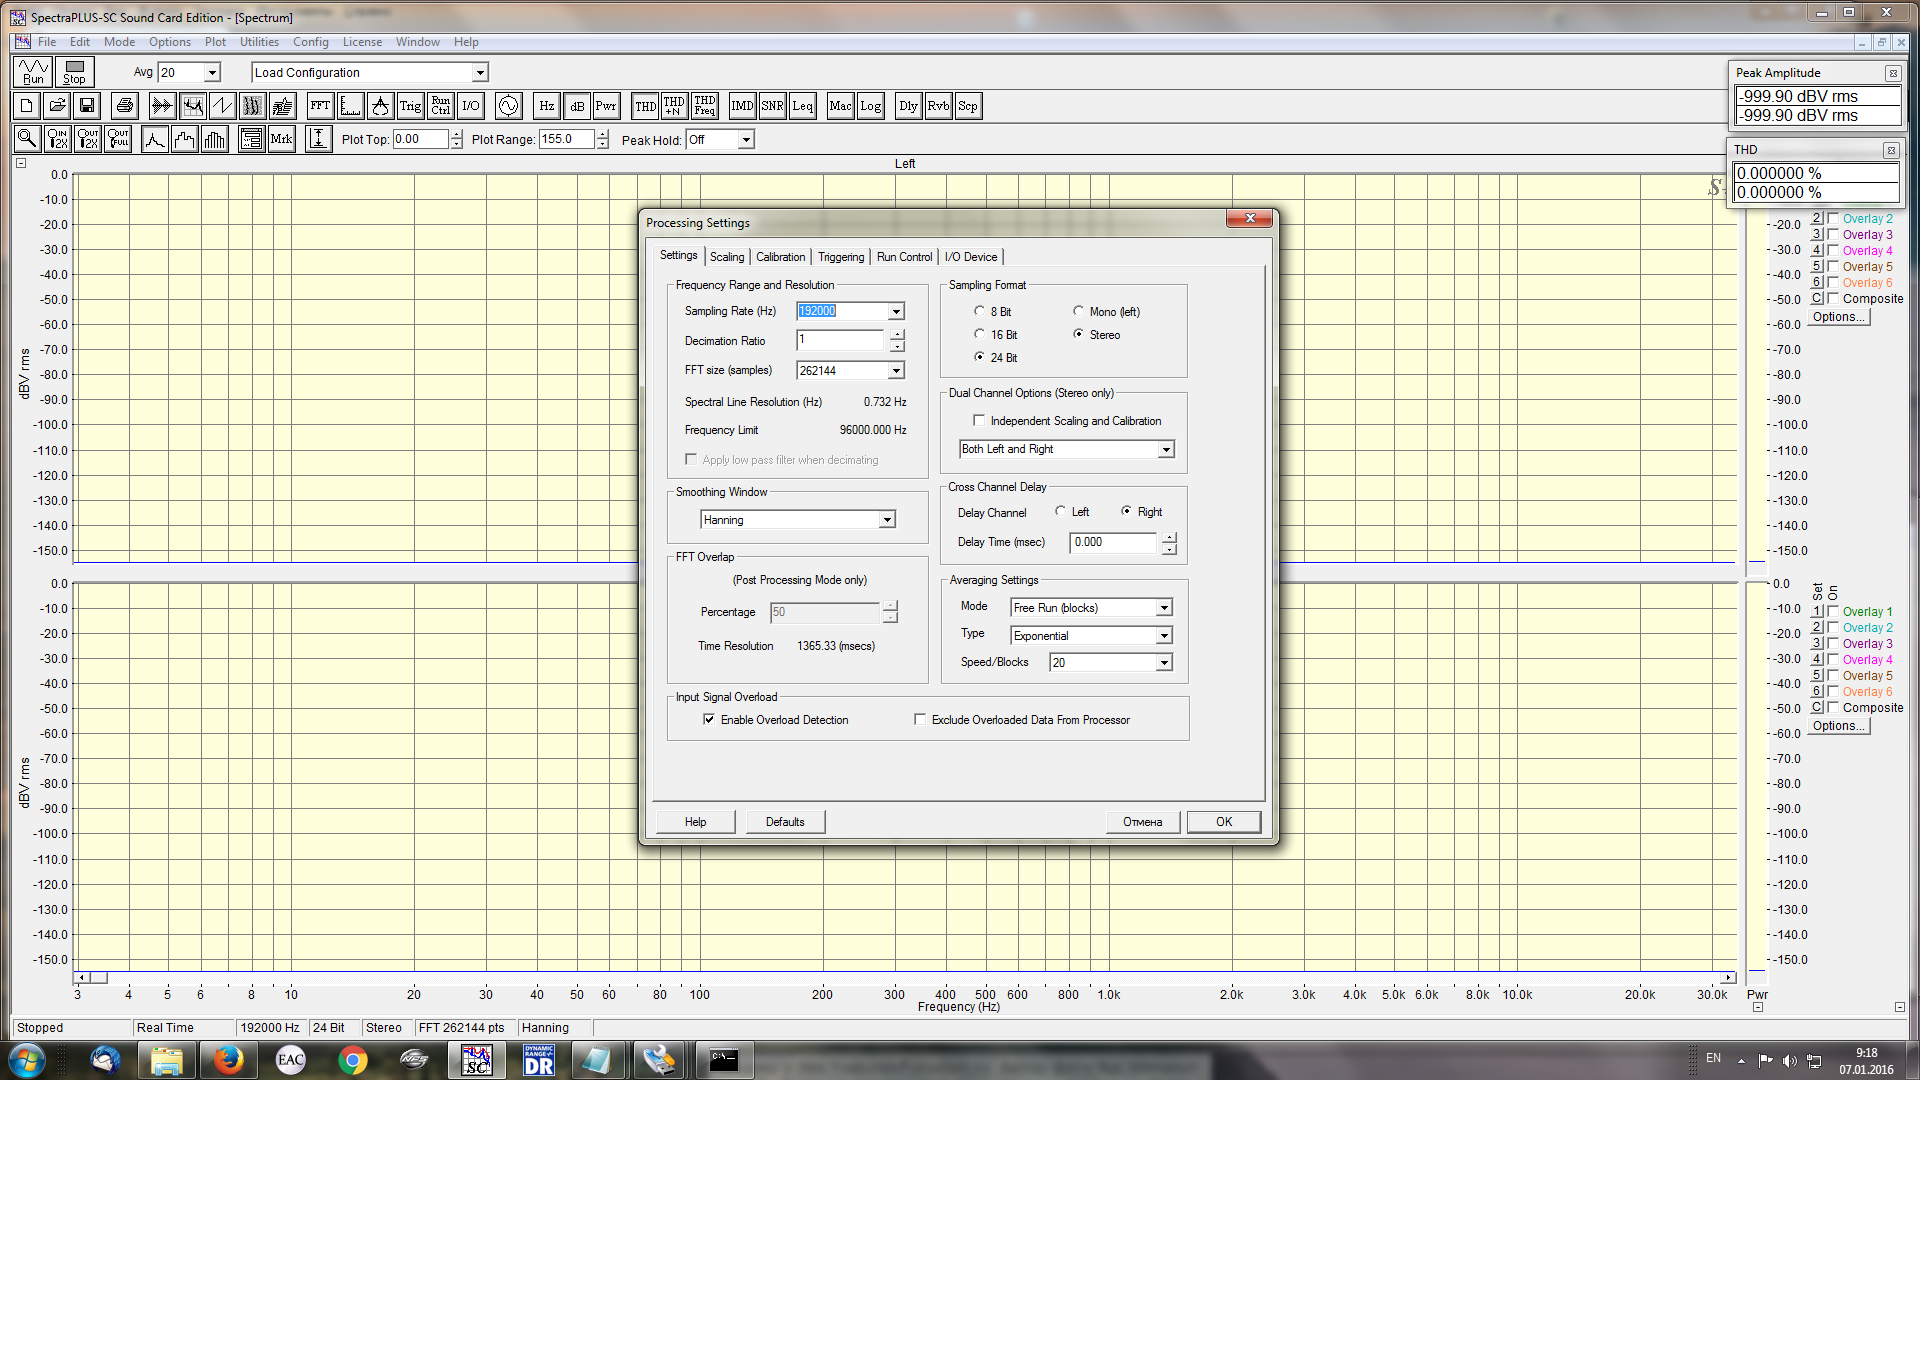Select the Spectrum view icon
This screenshot has height=1365, width=1920.
pyautogui.click(x=192, y=106)
